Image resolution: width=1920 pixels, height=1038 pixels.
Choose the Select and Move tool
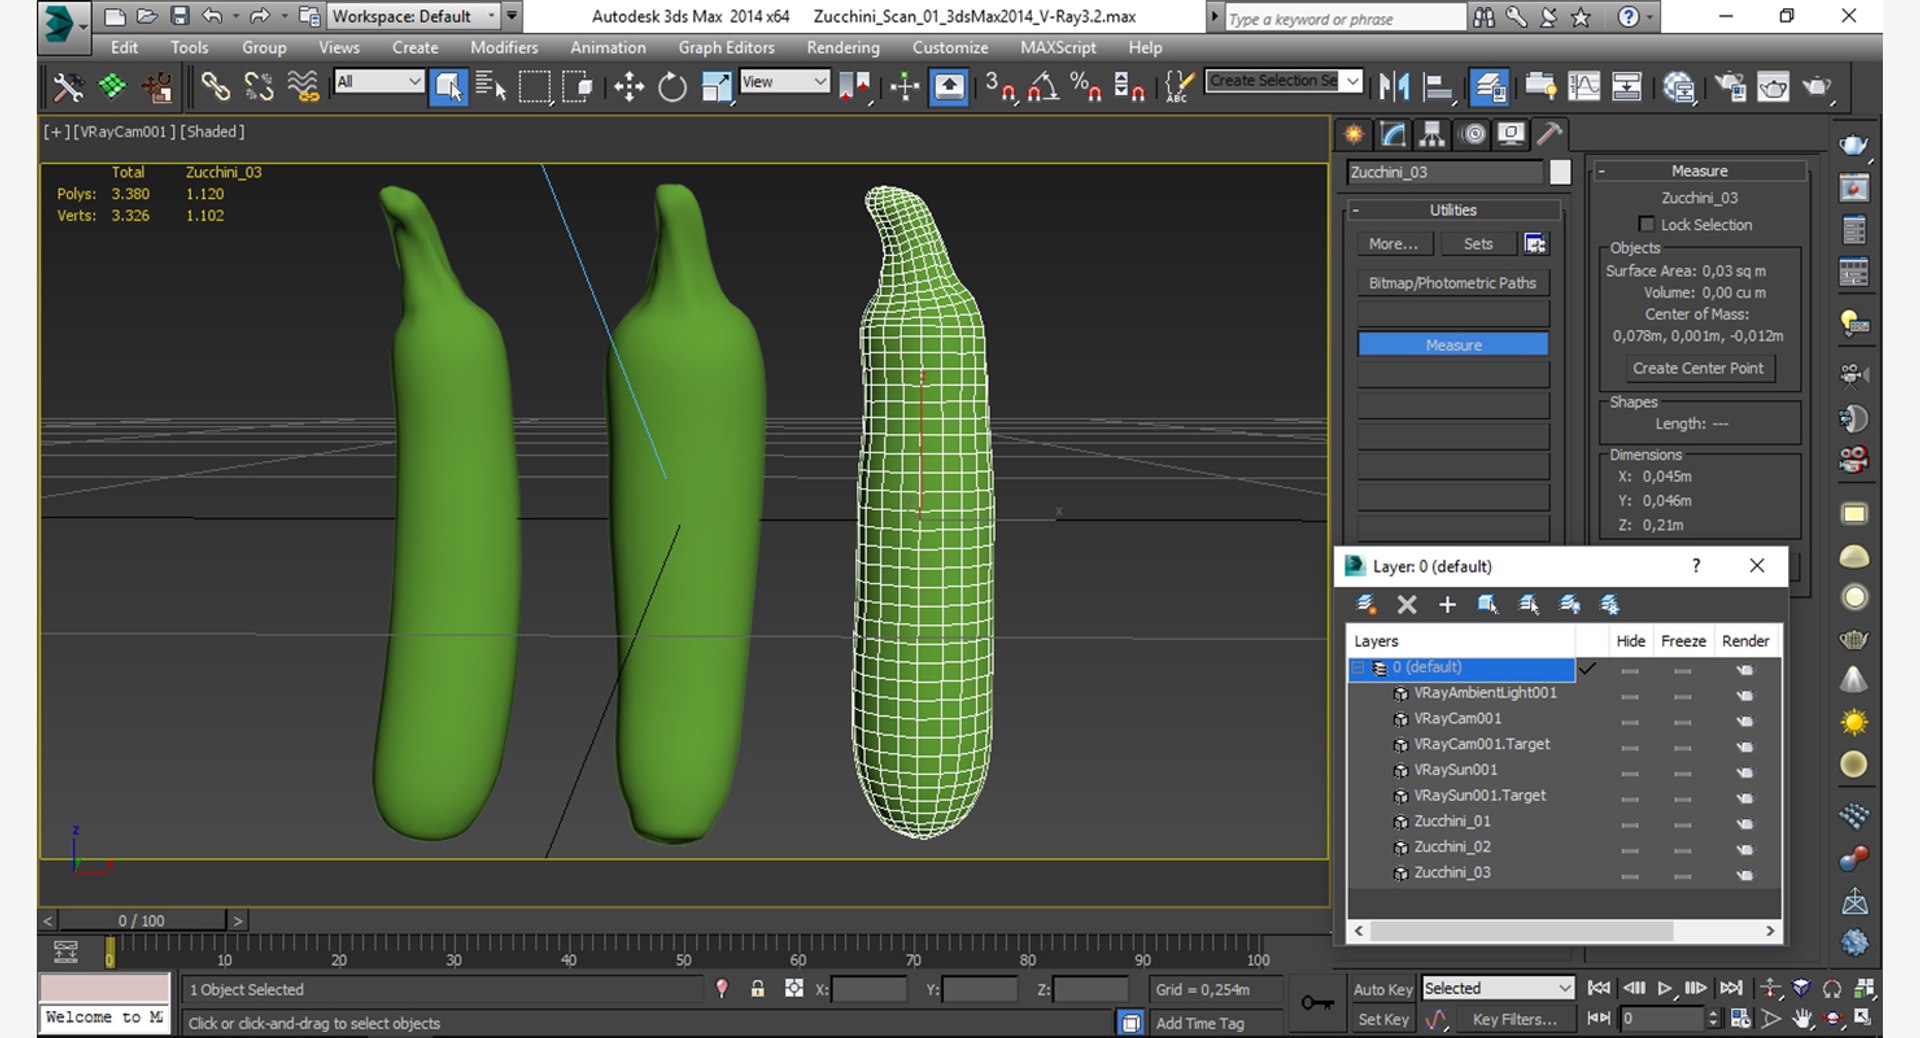(629, 87)
